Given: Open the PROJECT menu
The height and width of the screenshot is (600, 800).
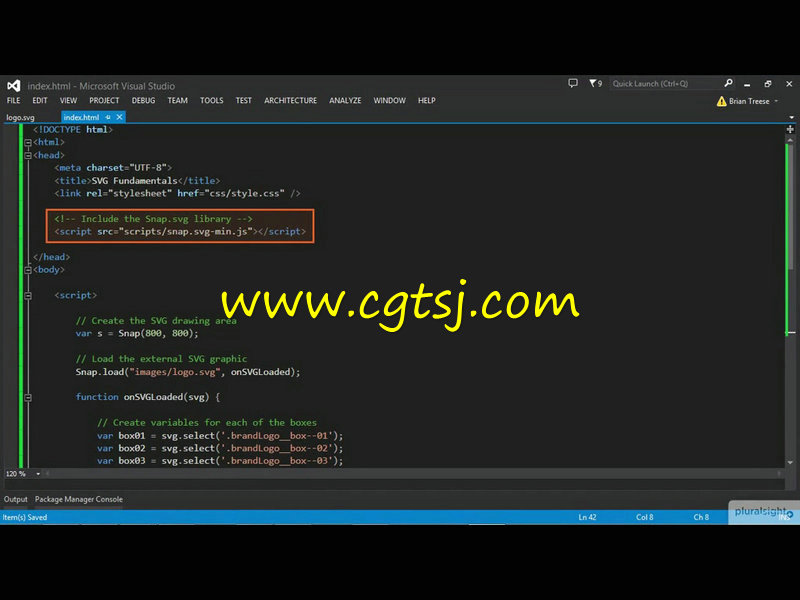Looking at the screenshot, I should pyautogui.click(x=104, y=101).
